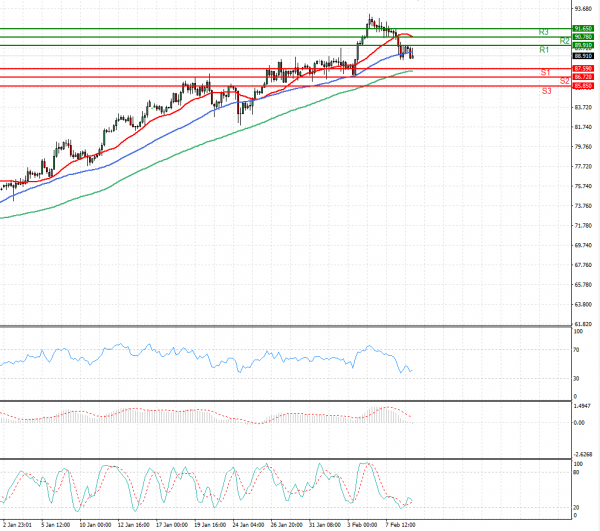Click the 10 Jan 00:00 date label
This screenshot has height=531, width=600.
point(95,525)
